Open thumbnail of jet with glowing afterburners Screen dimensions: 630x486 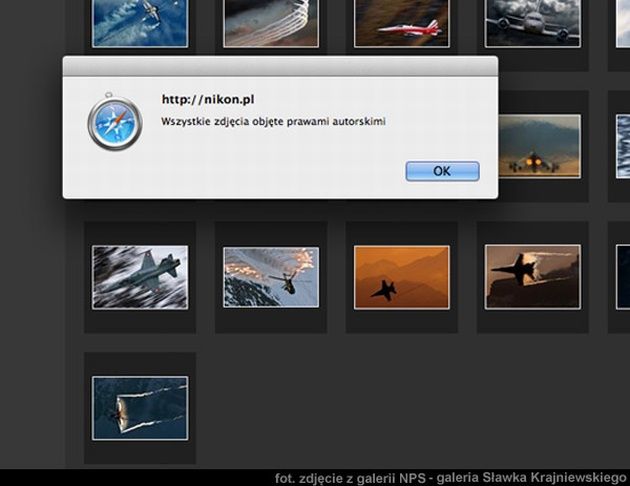(540, 146)
